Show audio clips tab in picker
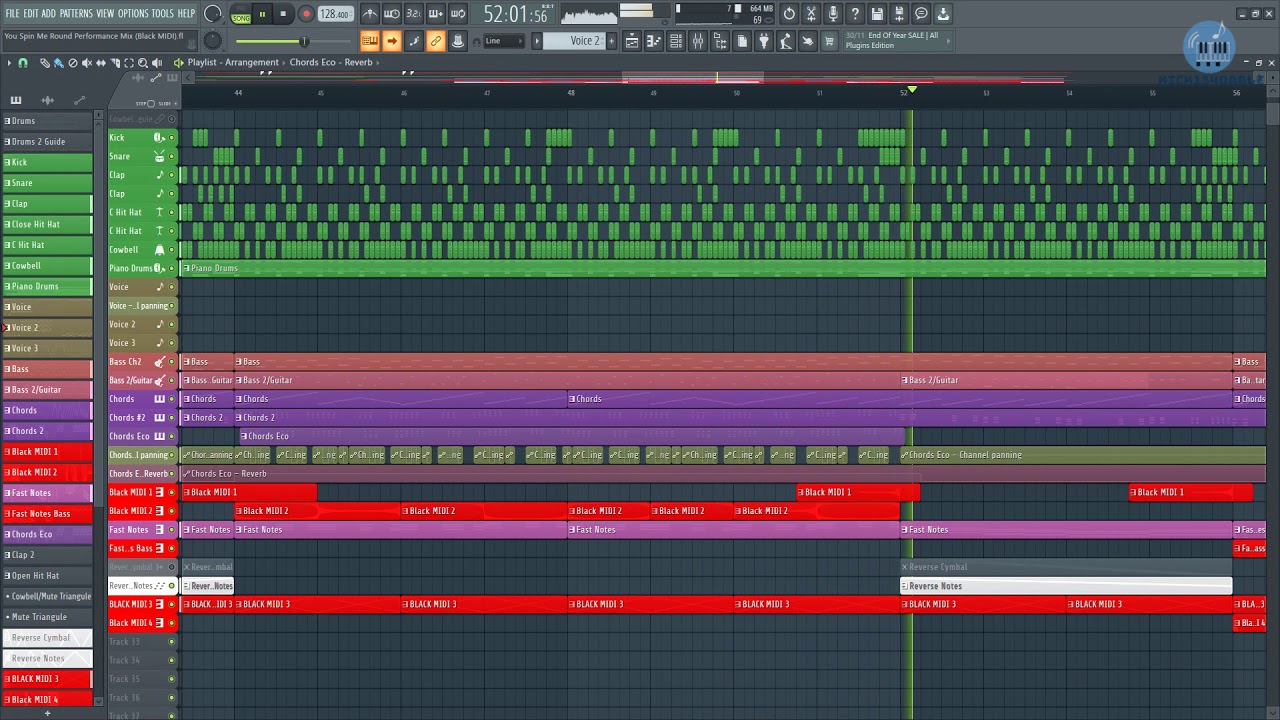The image size is (1280, 720). pyautogui.click(x=47, y=100)
